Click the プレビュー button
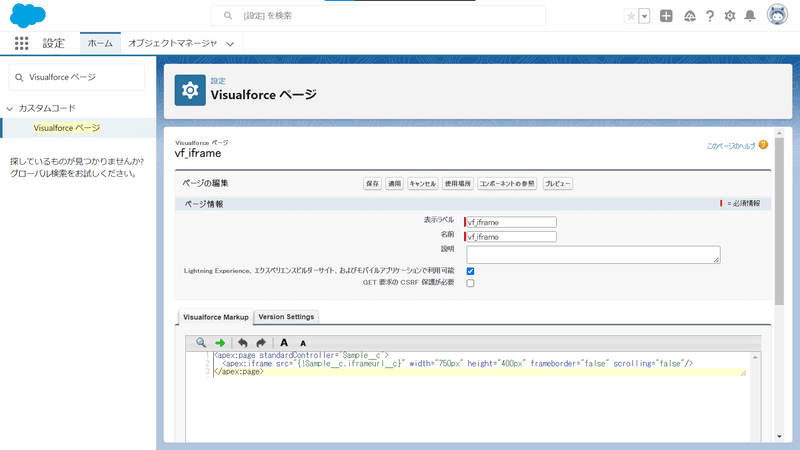This screenshot has height=450, width=800. click(x=557, y=184)
